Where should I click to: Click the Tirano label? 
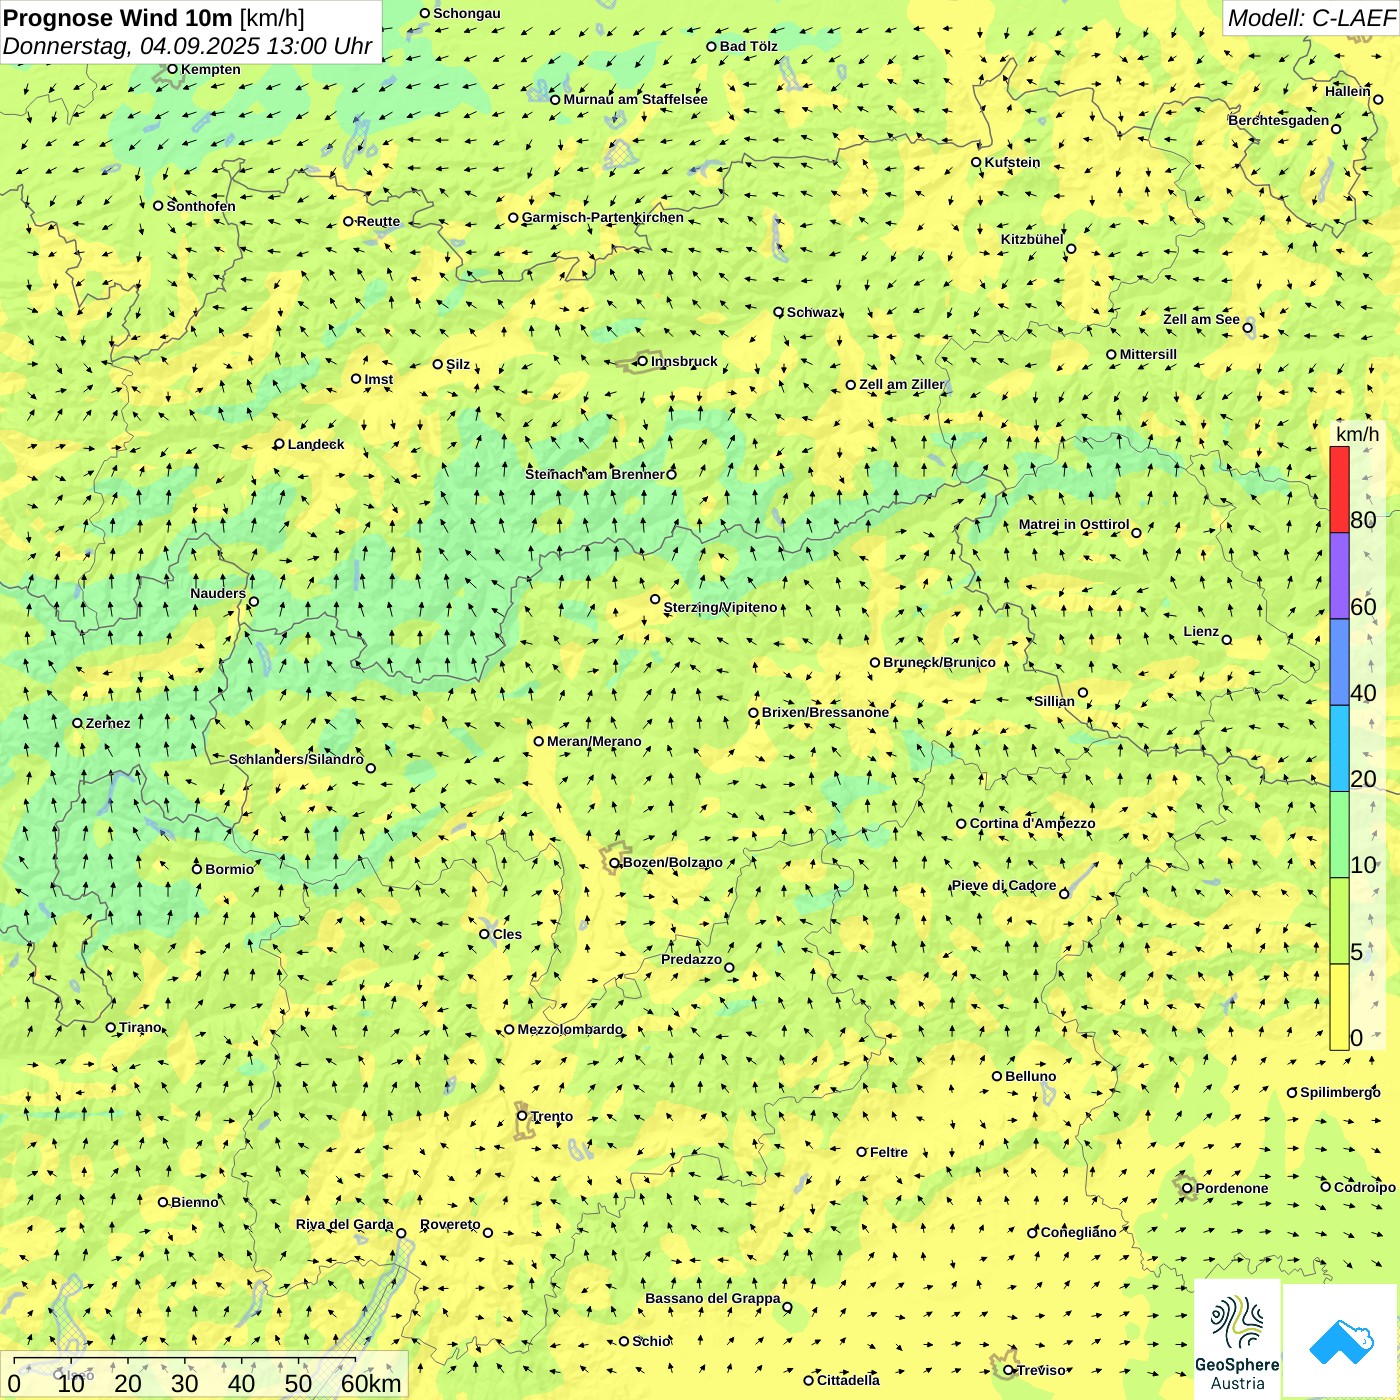pos(140,1027)
